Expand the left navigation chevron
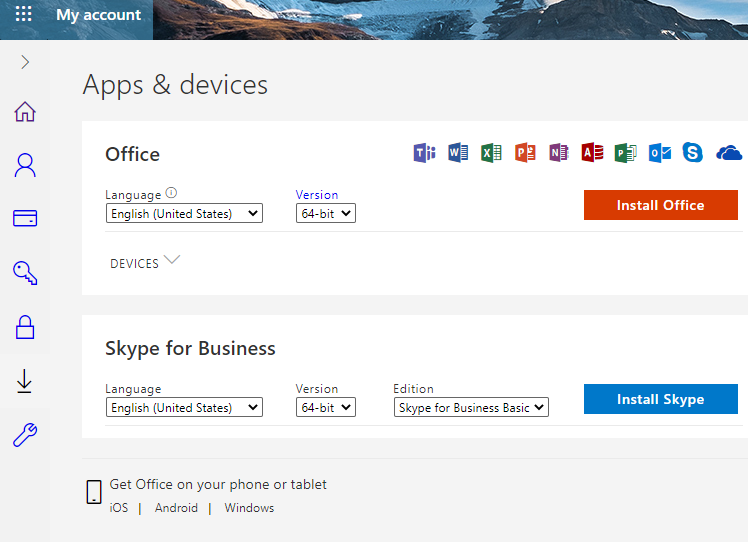The image size is (748, 542). (x=25, y=62)
